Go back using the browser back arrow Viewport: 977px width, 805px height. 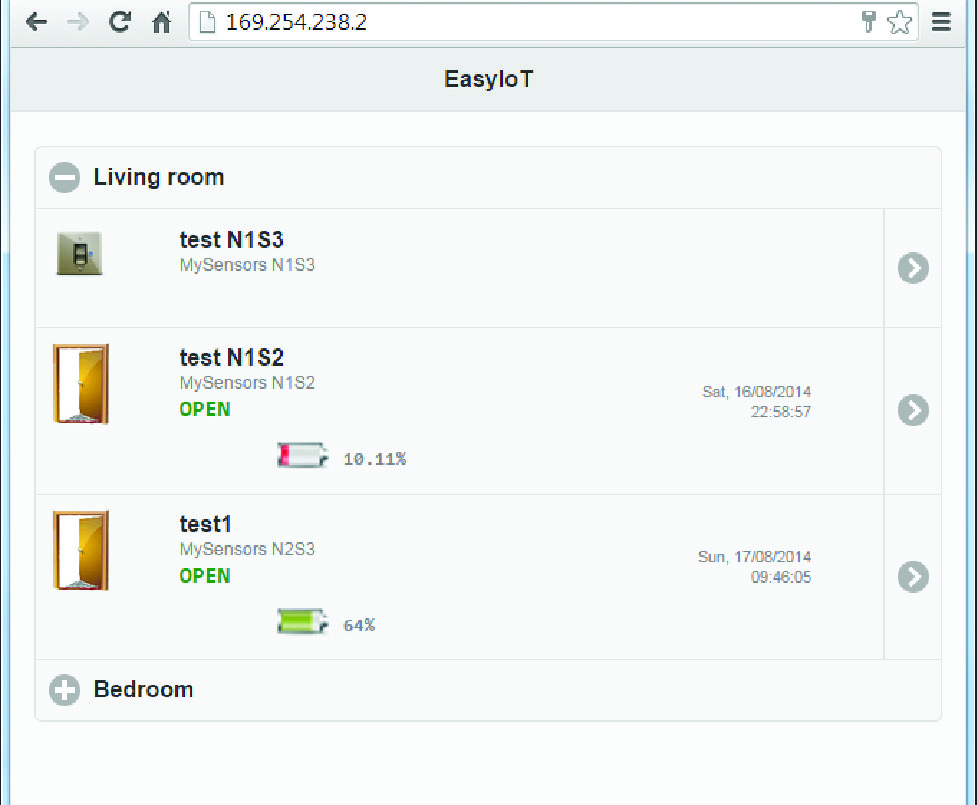[36, 22]
